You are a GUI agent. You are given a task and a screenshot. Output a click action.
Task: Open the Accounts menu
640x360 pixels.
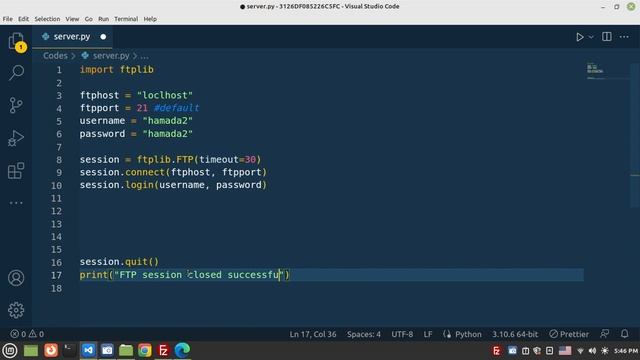pyautogui.click(x=16, y=278)
